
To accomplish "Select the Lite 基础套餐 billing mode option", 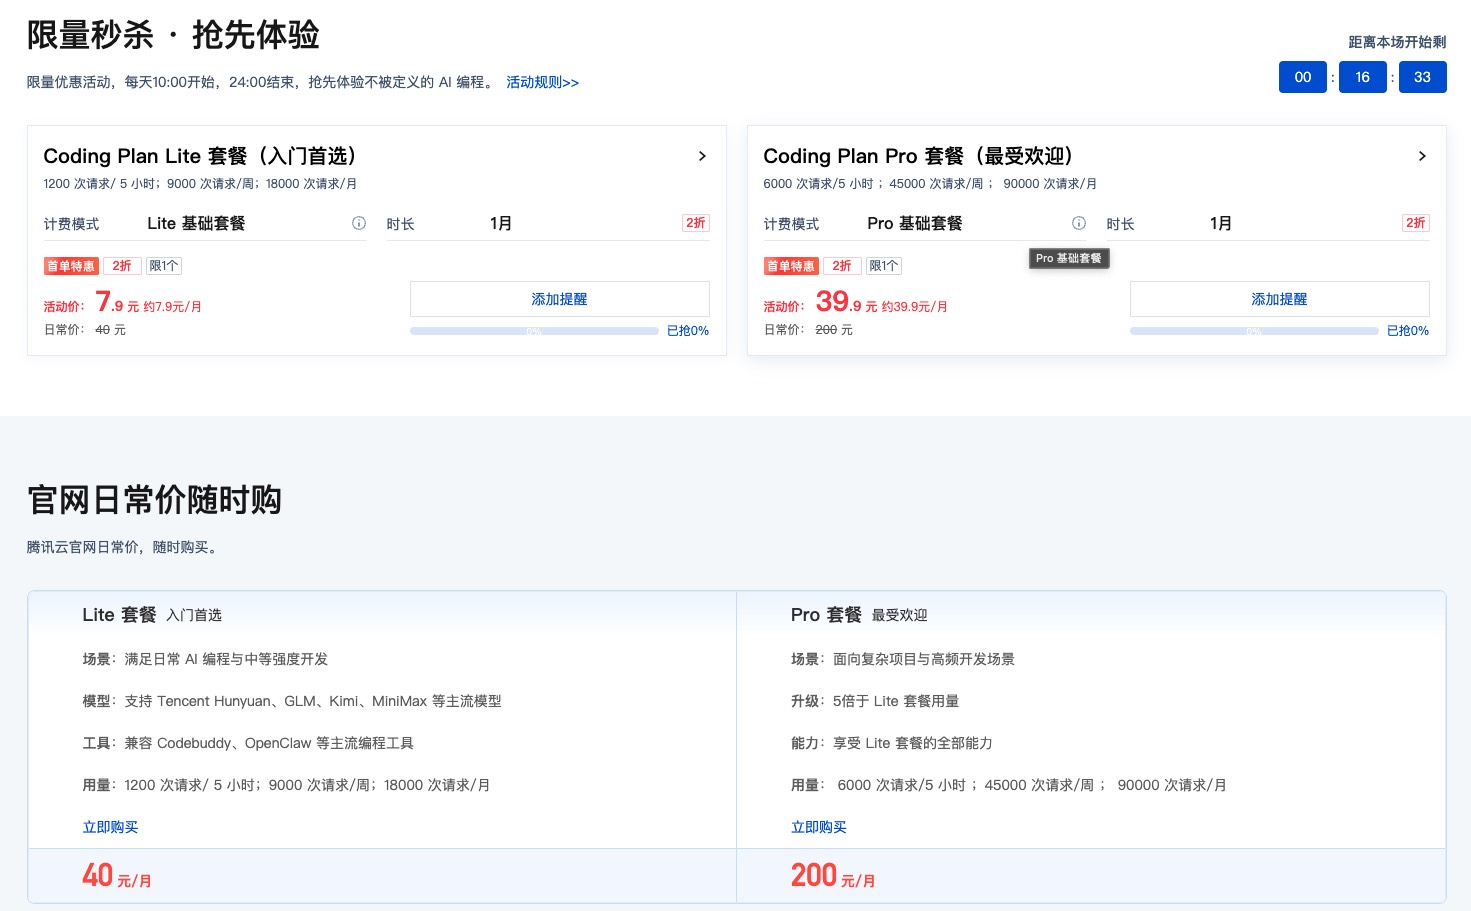I will pos(195,223).
